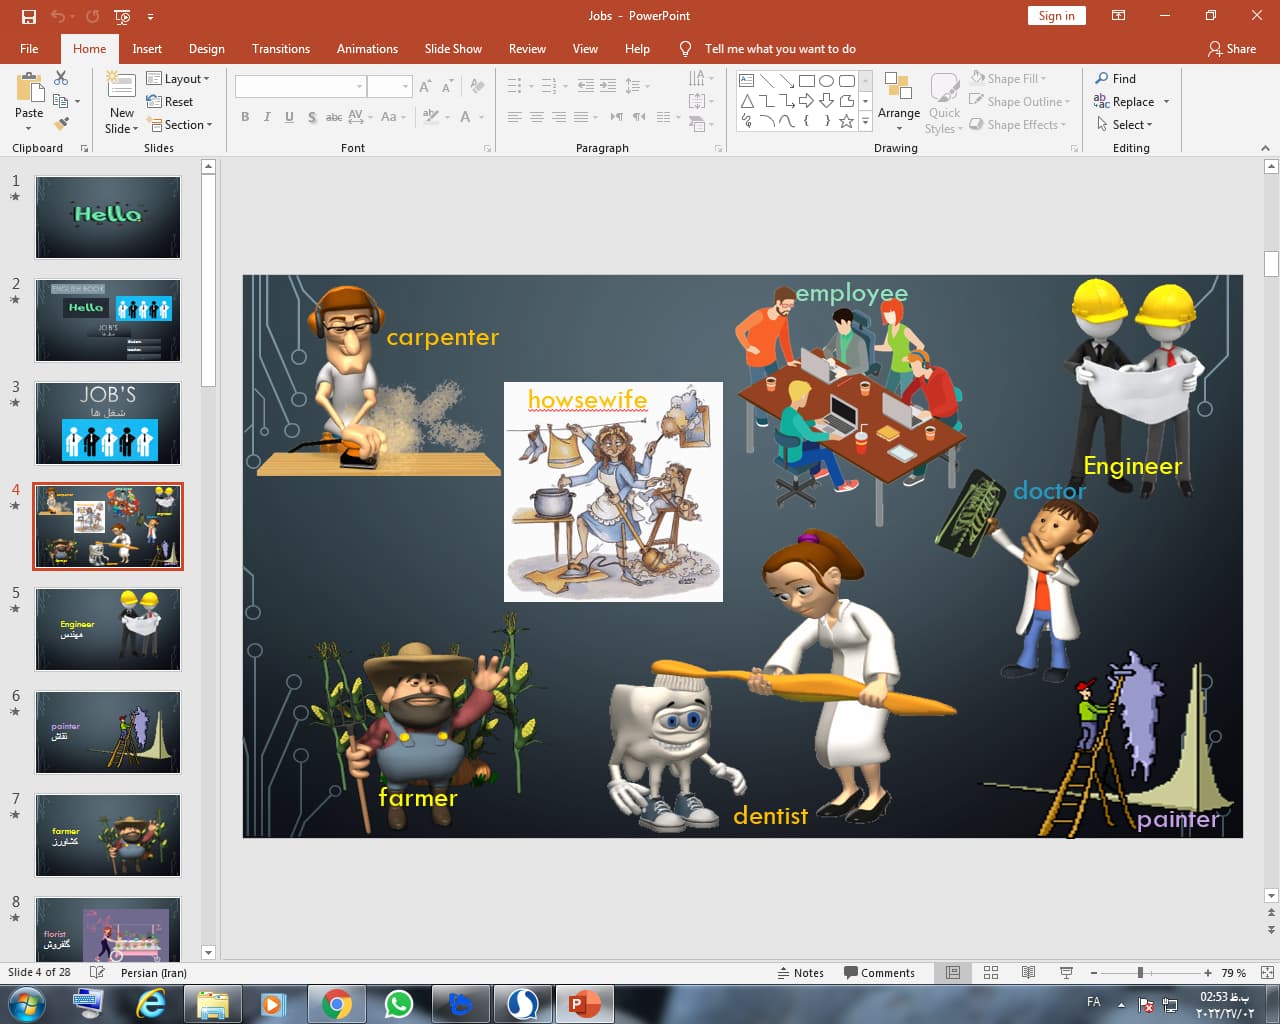Click the Save icon in title bar

point(28,16)
